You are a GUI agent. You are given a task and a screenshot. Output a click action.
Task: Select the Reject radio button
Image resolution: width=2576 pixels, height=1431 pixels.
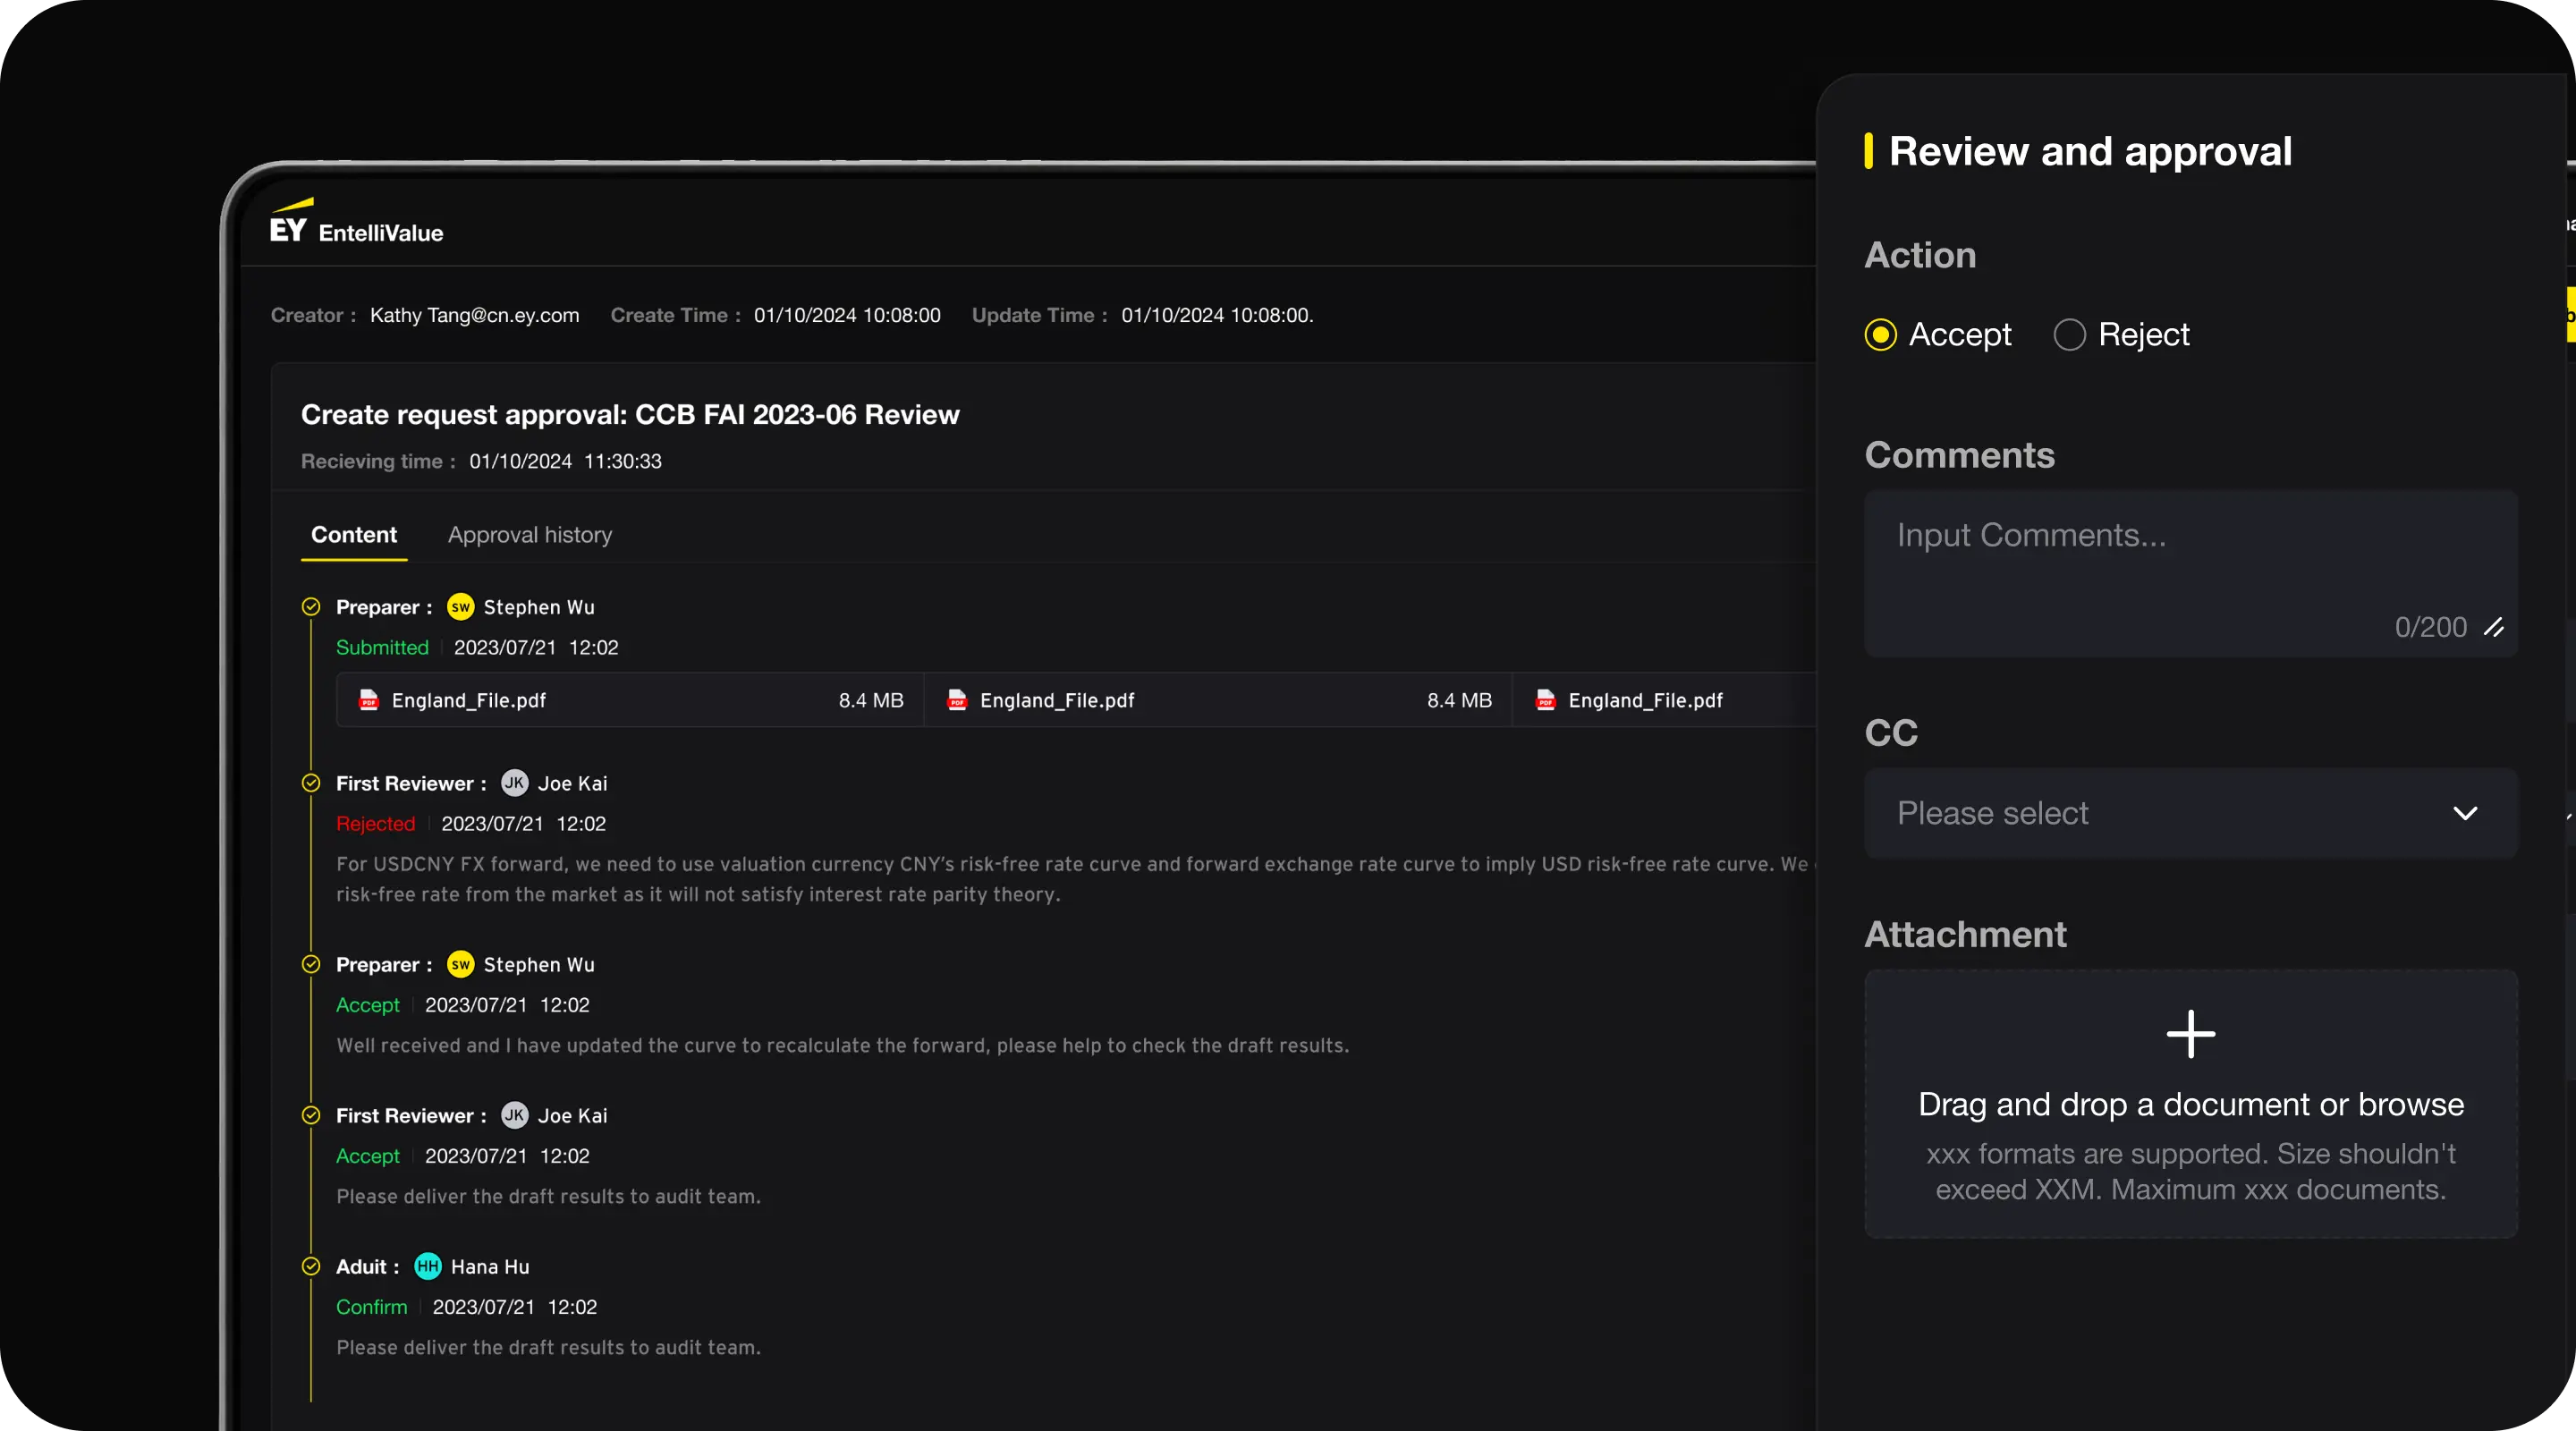(x=2069, y=334)
